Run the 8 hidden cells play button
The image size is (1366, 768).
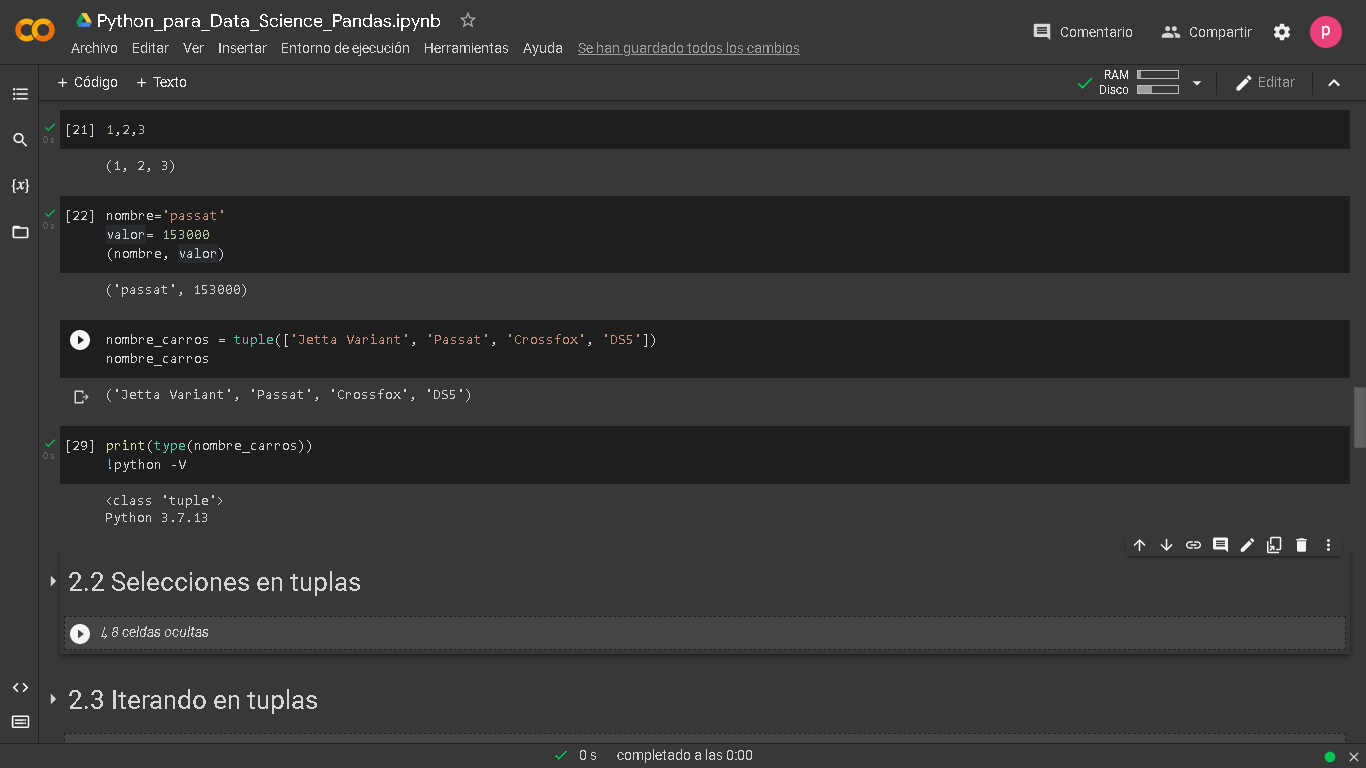(80, 633)
